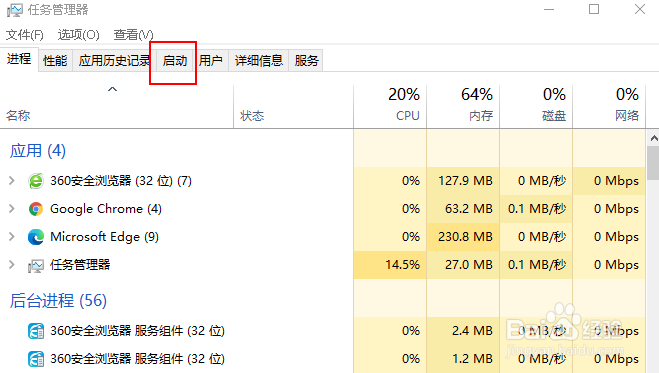Click Microsoft Edge's 0% CPU value
This screenshot has width=659, height=373.
(411, 236)
